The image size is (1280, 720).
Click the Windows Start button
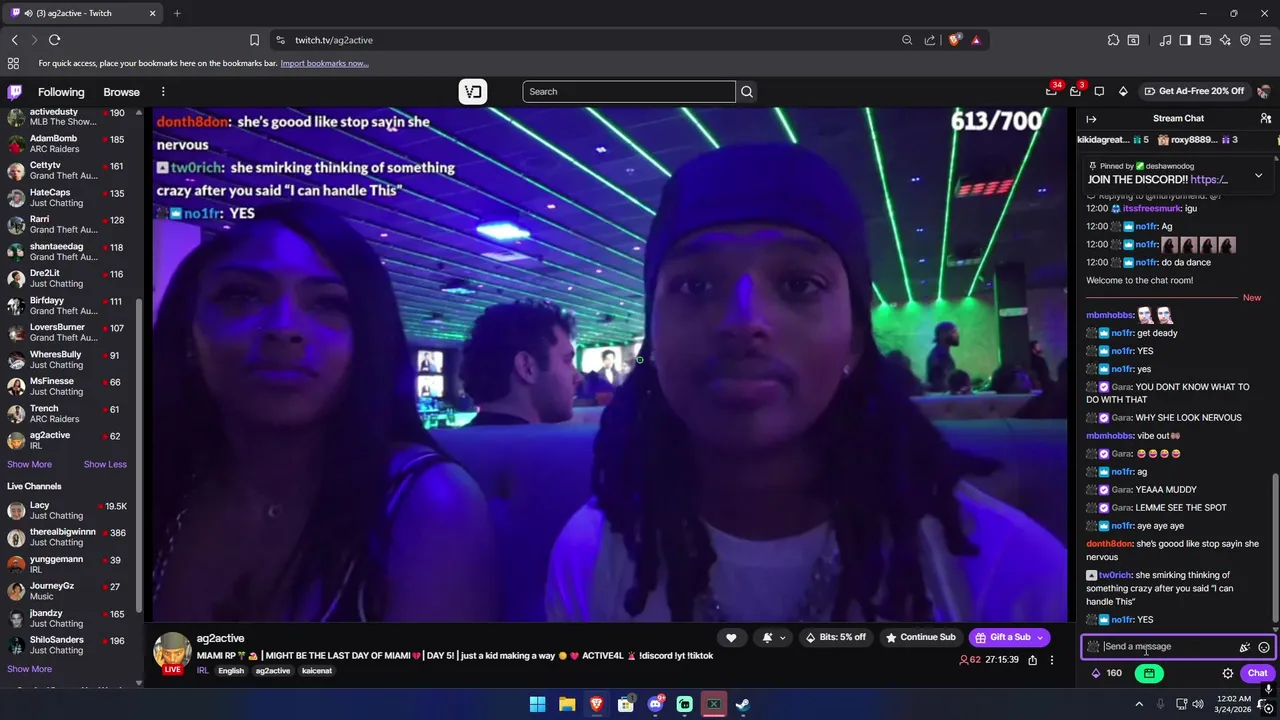(537, 704)
